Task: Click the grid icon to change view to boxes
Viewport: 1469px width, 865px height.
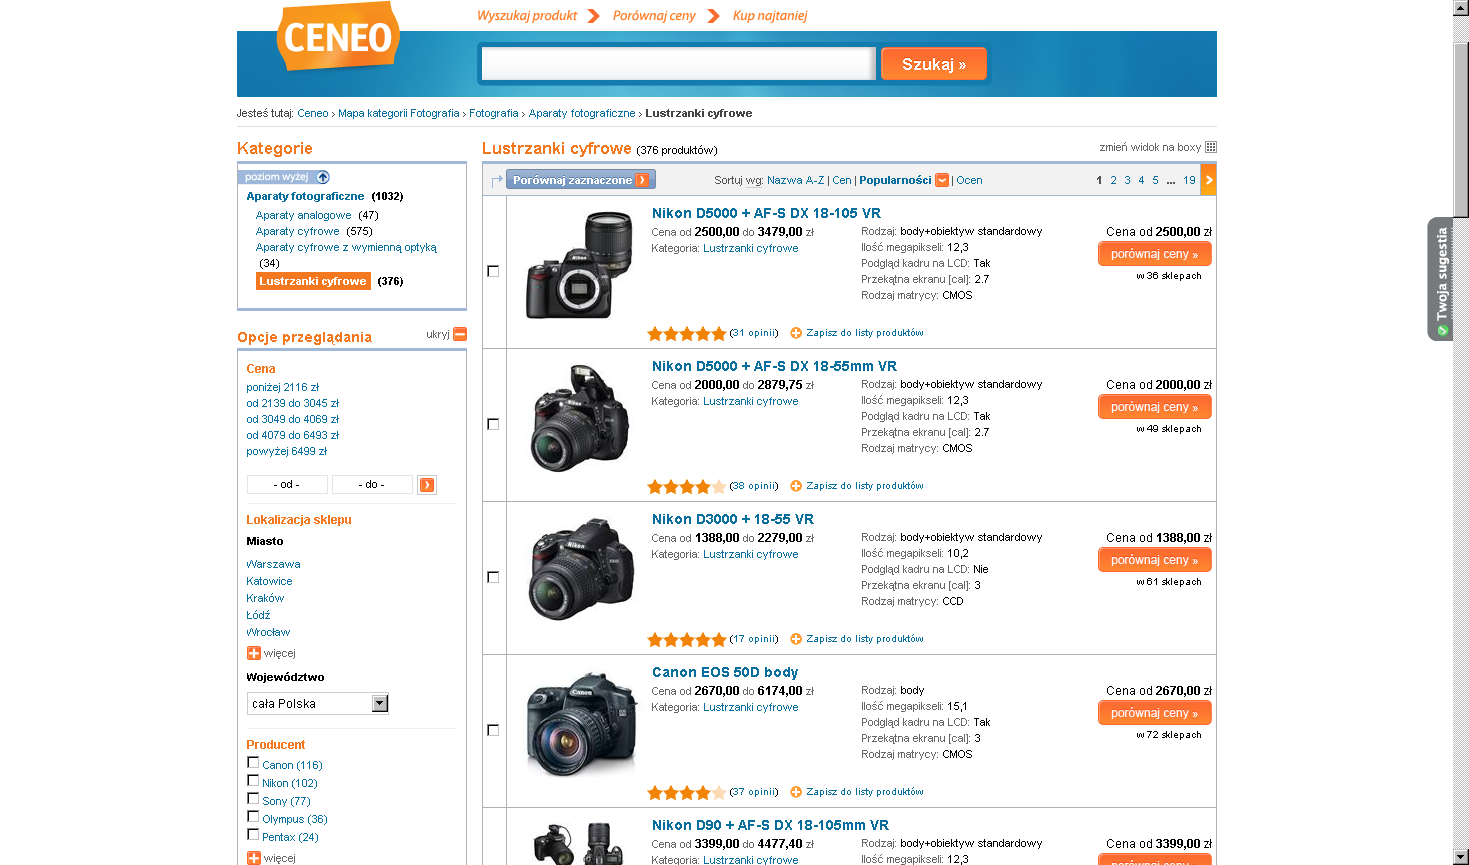Action: click(x=1211, y=147)
